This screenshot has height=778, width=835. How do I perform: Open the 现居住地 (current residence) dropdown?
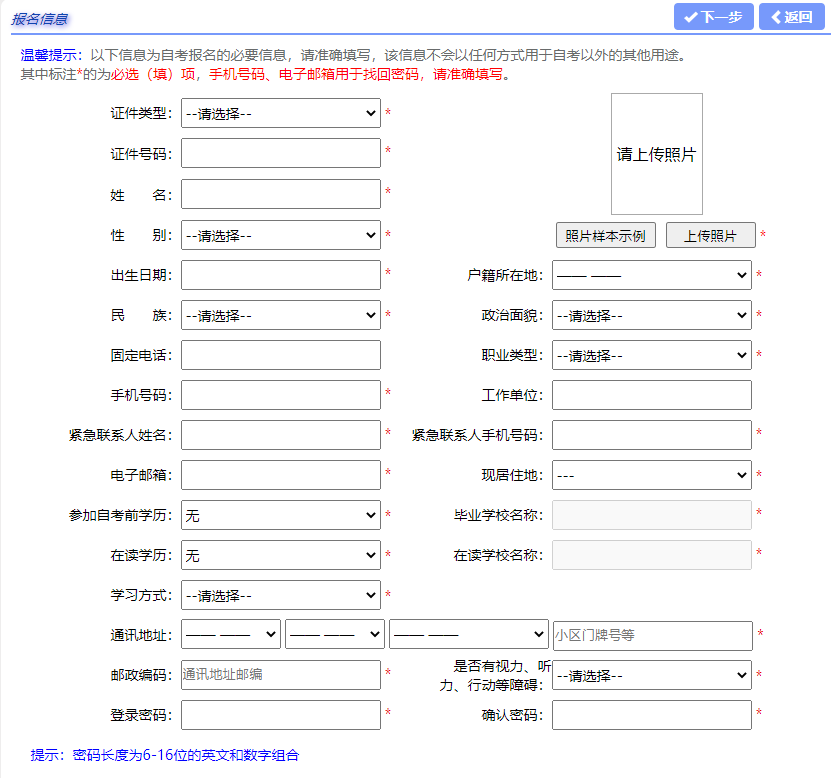coord(651,475)
